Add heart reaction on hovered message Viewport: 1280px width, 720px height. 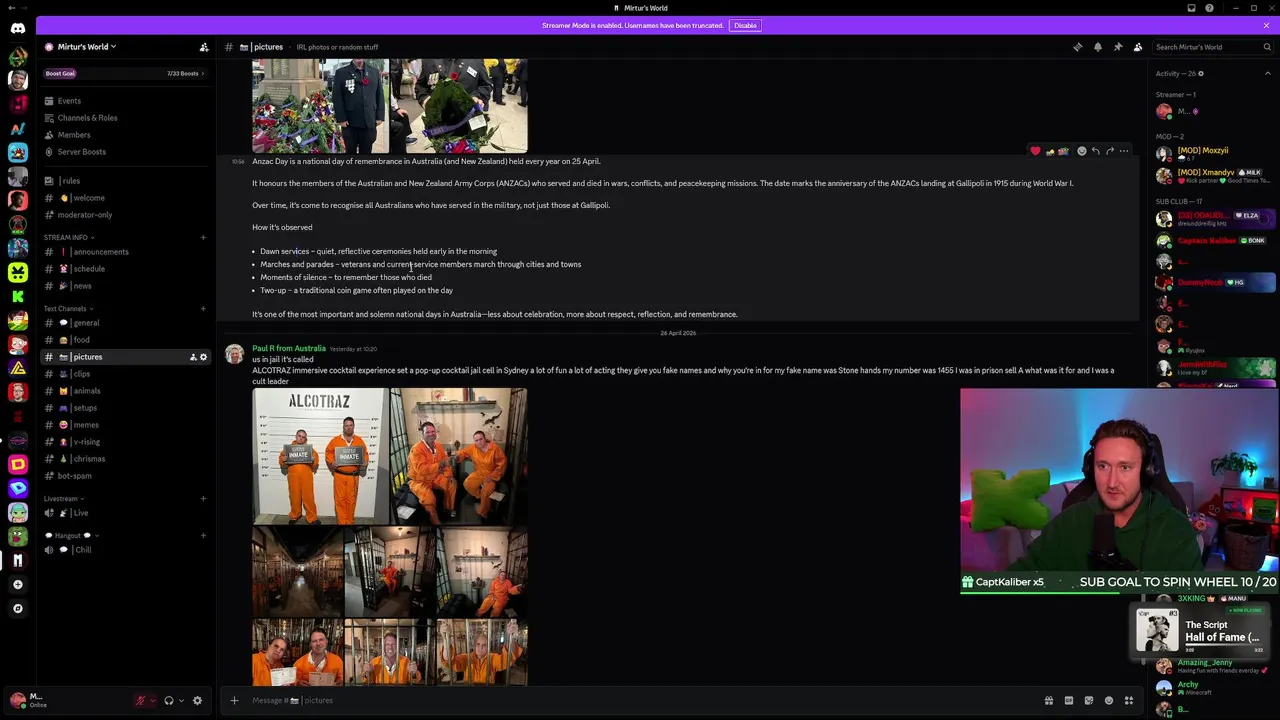tap(1035, 151)
